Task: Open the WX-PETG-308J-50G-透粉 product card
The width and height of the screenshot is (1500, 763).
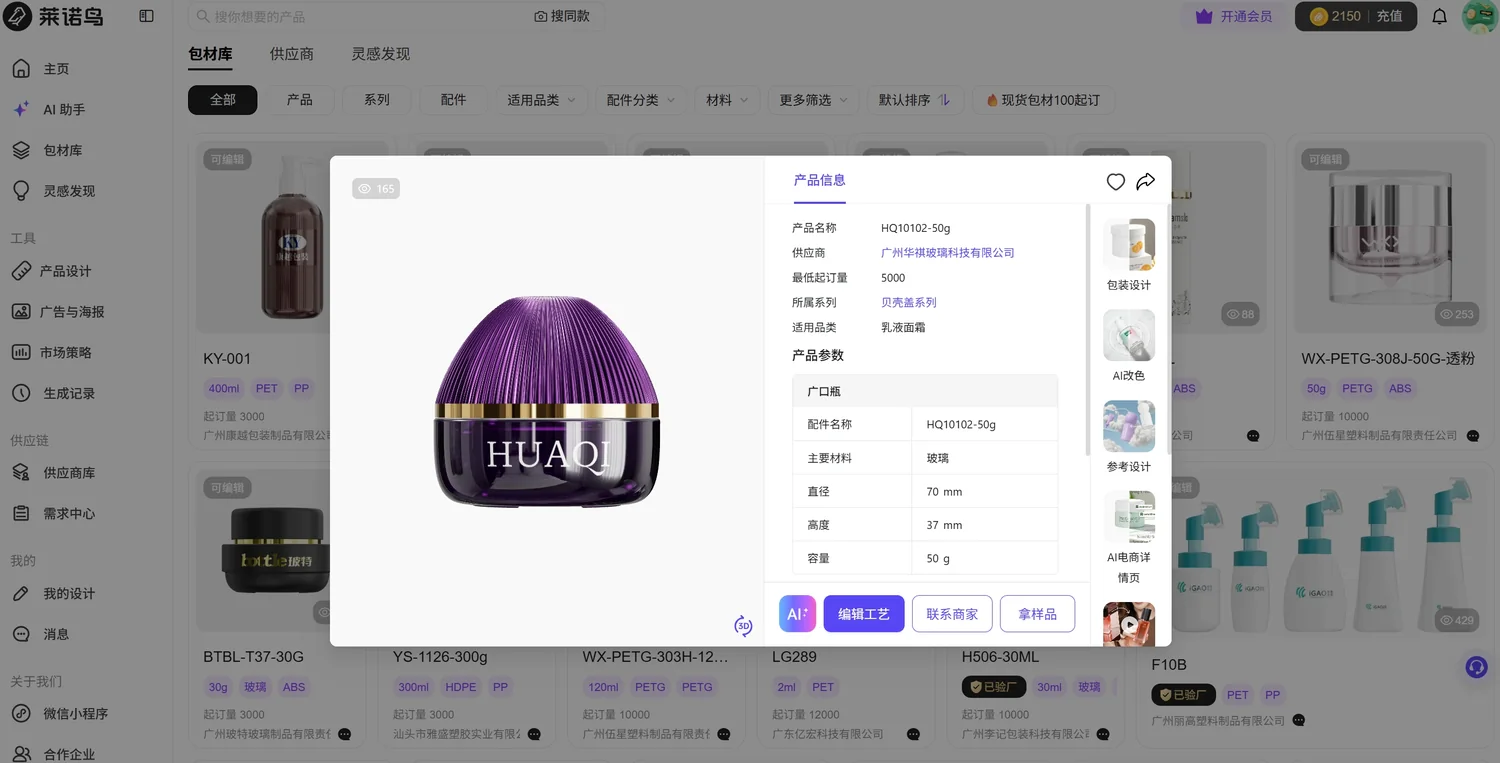Action: pyautogui.click(x=1390, y=294)
